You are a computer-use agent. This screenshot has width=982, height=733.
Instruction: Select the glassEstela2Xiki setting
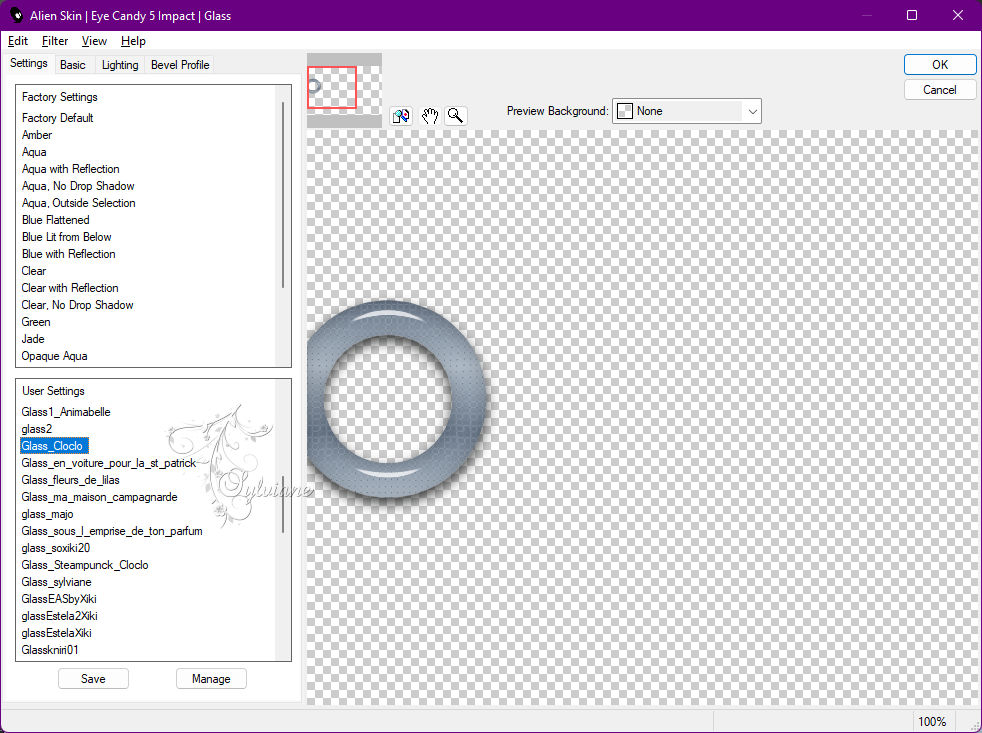tap(59, 615)
